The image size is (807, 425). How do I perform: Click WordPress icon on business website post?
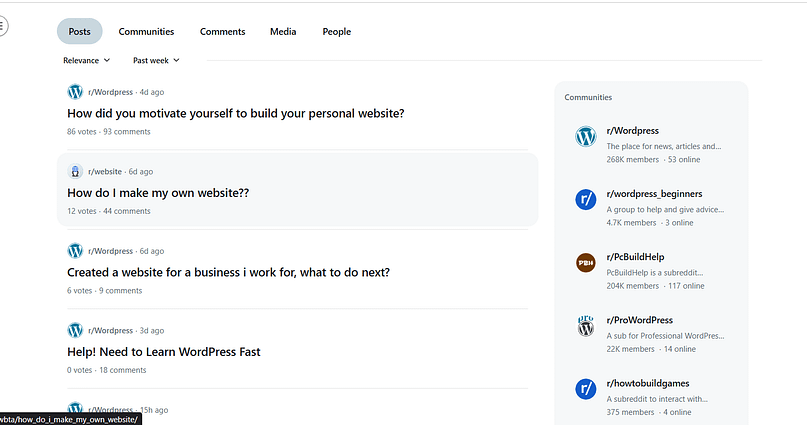tap(75, 251)
